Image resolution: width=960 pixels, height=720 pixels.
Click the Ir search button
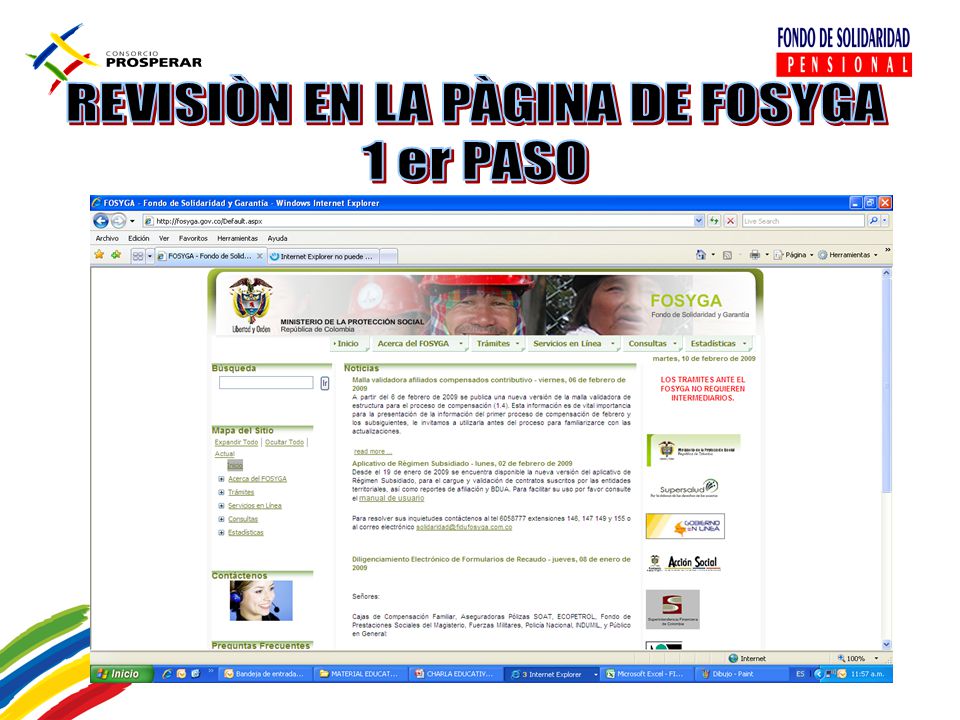(324, 383)
